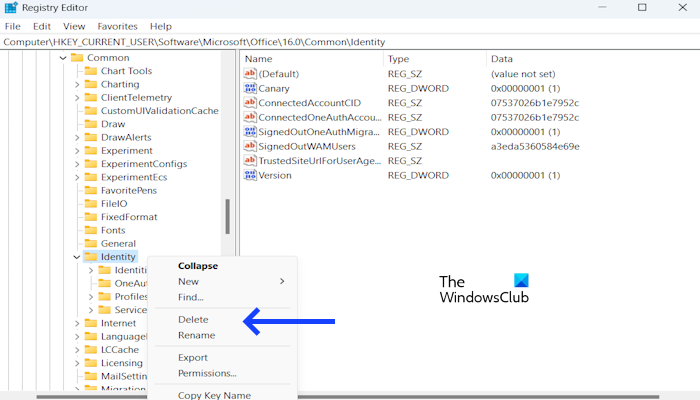
Task: Click the Canary DWORD value icon
Action: pyautogui.click(x=250, y=88)
